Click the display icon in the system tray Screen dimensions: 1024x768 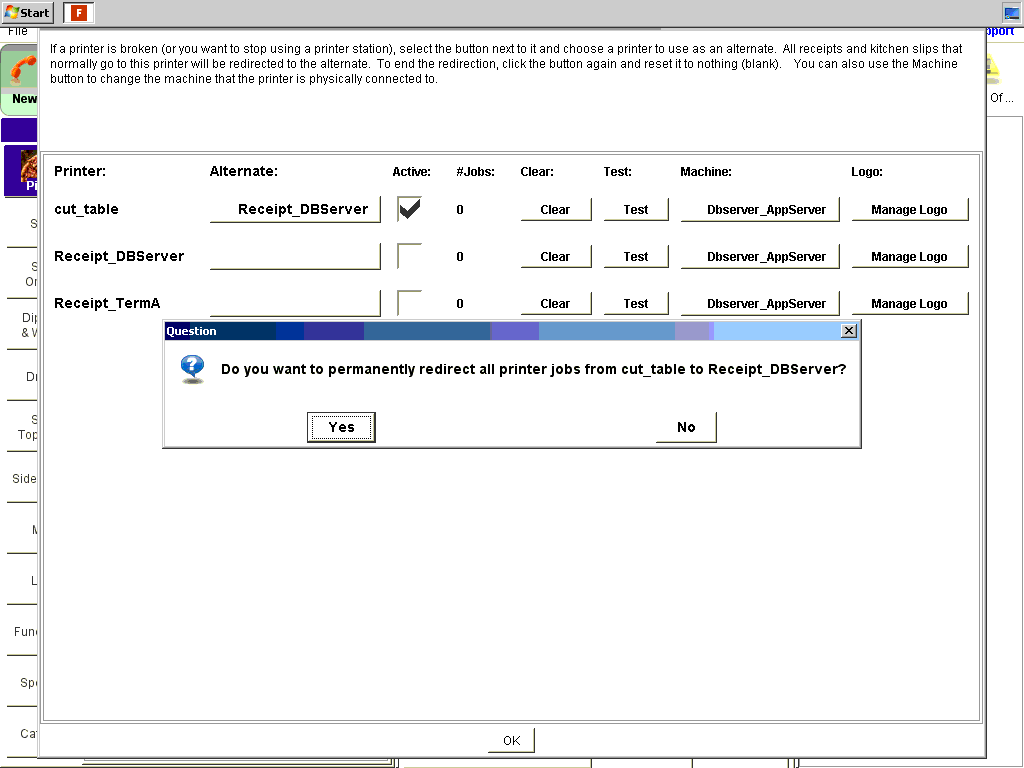pyautogui.click(x=1010, y=12)
